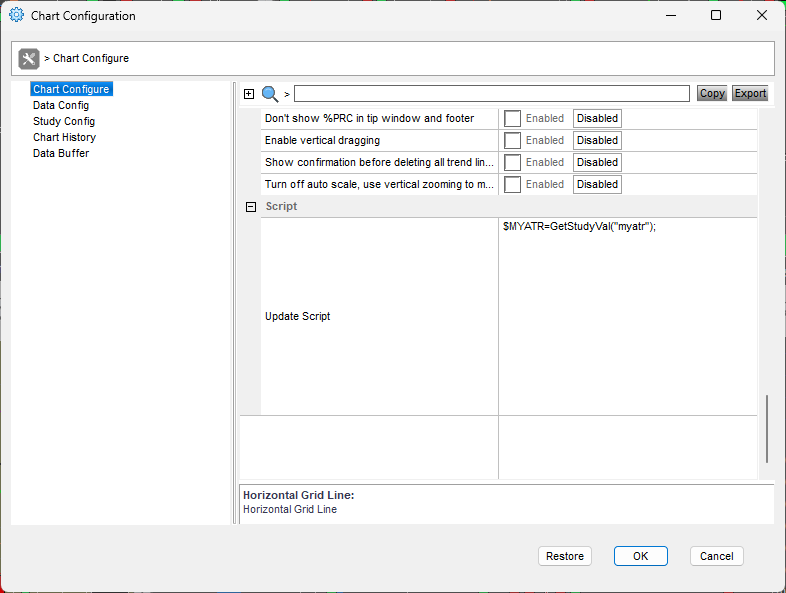Click the magnifier search icon
This screenshot has height=593, width=786.
[270, 94]
